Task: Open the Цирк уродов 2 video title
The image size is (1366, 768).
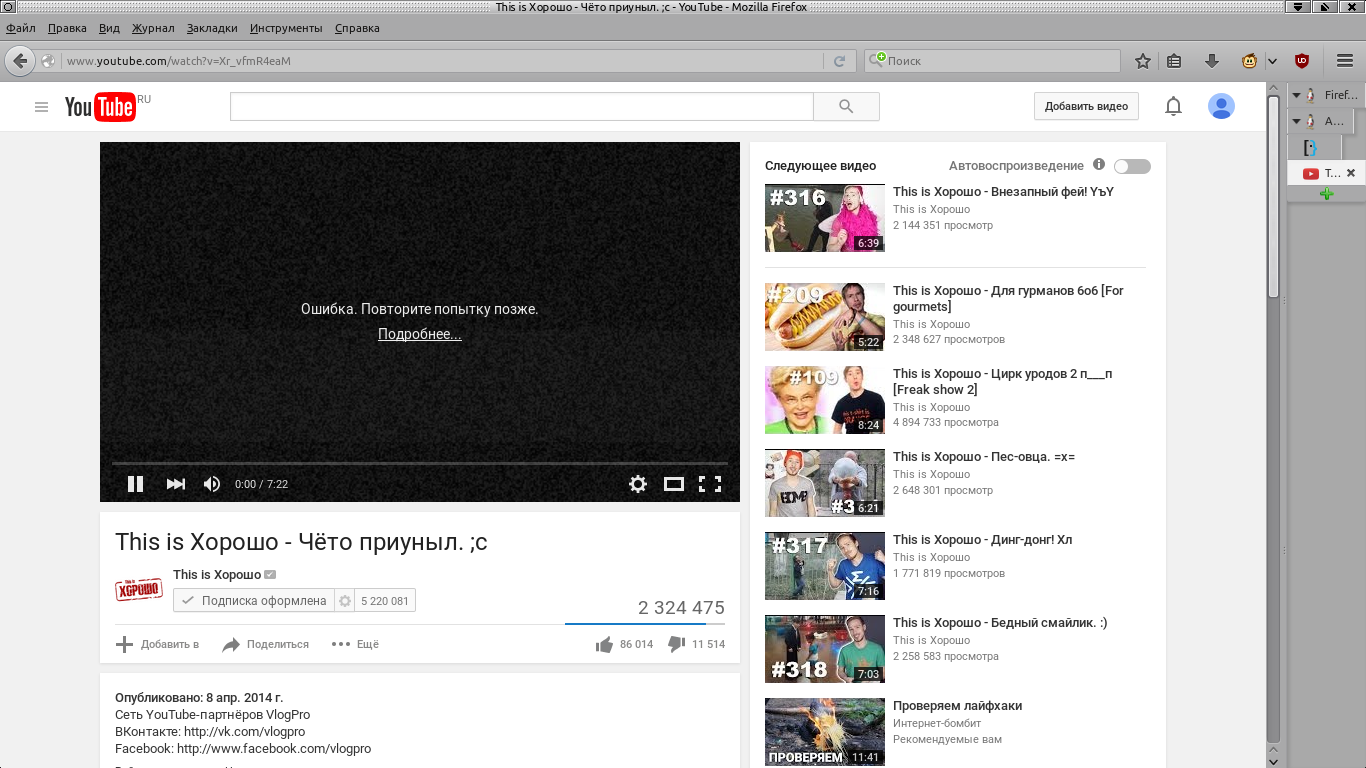Action: (x=1002, y=381)
